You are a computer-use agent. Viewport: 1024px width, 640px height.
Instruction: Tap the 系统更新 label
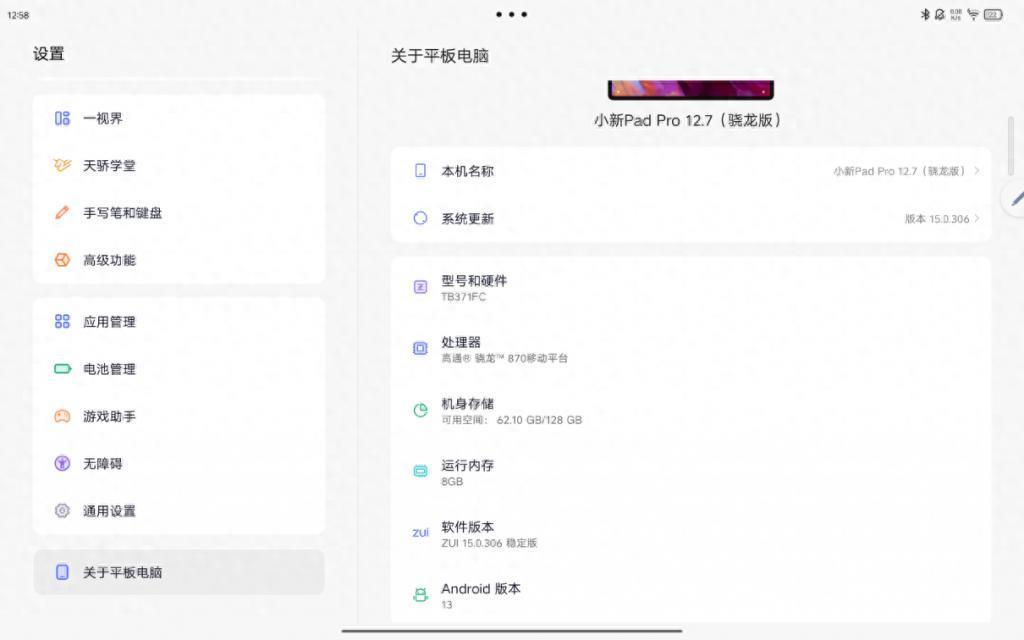[x=467, y=218]
